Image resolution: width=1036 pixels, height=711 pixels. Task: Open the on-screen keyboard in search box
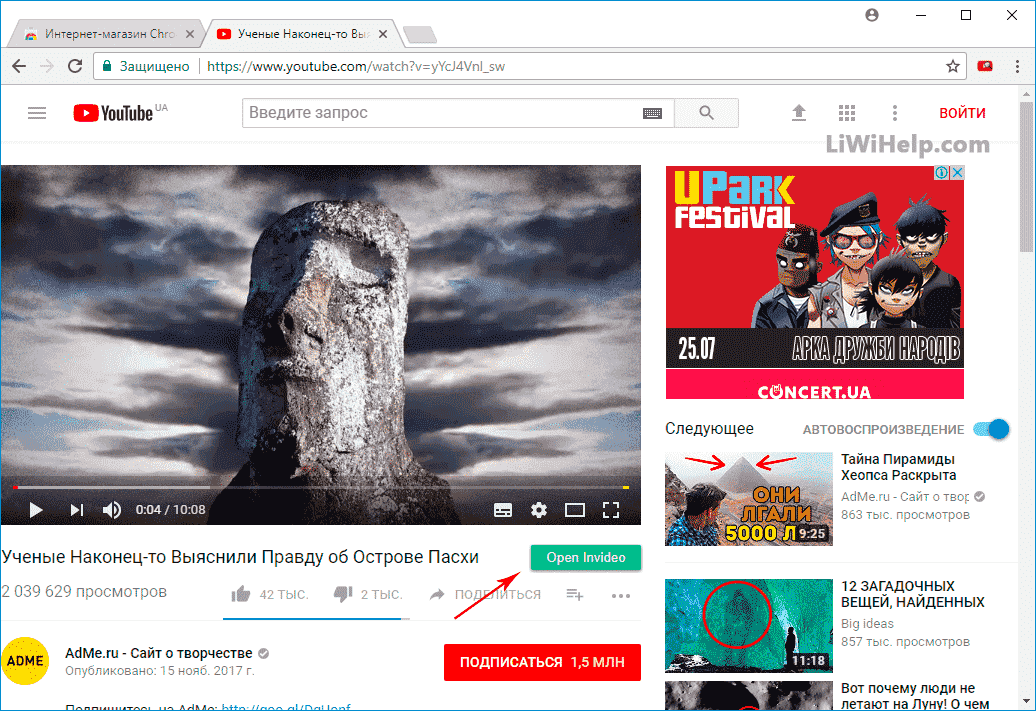point(652,113)
